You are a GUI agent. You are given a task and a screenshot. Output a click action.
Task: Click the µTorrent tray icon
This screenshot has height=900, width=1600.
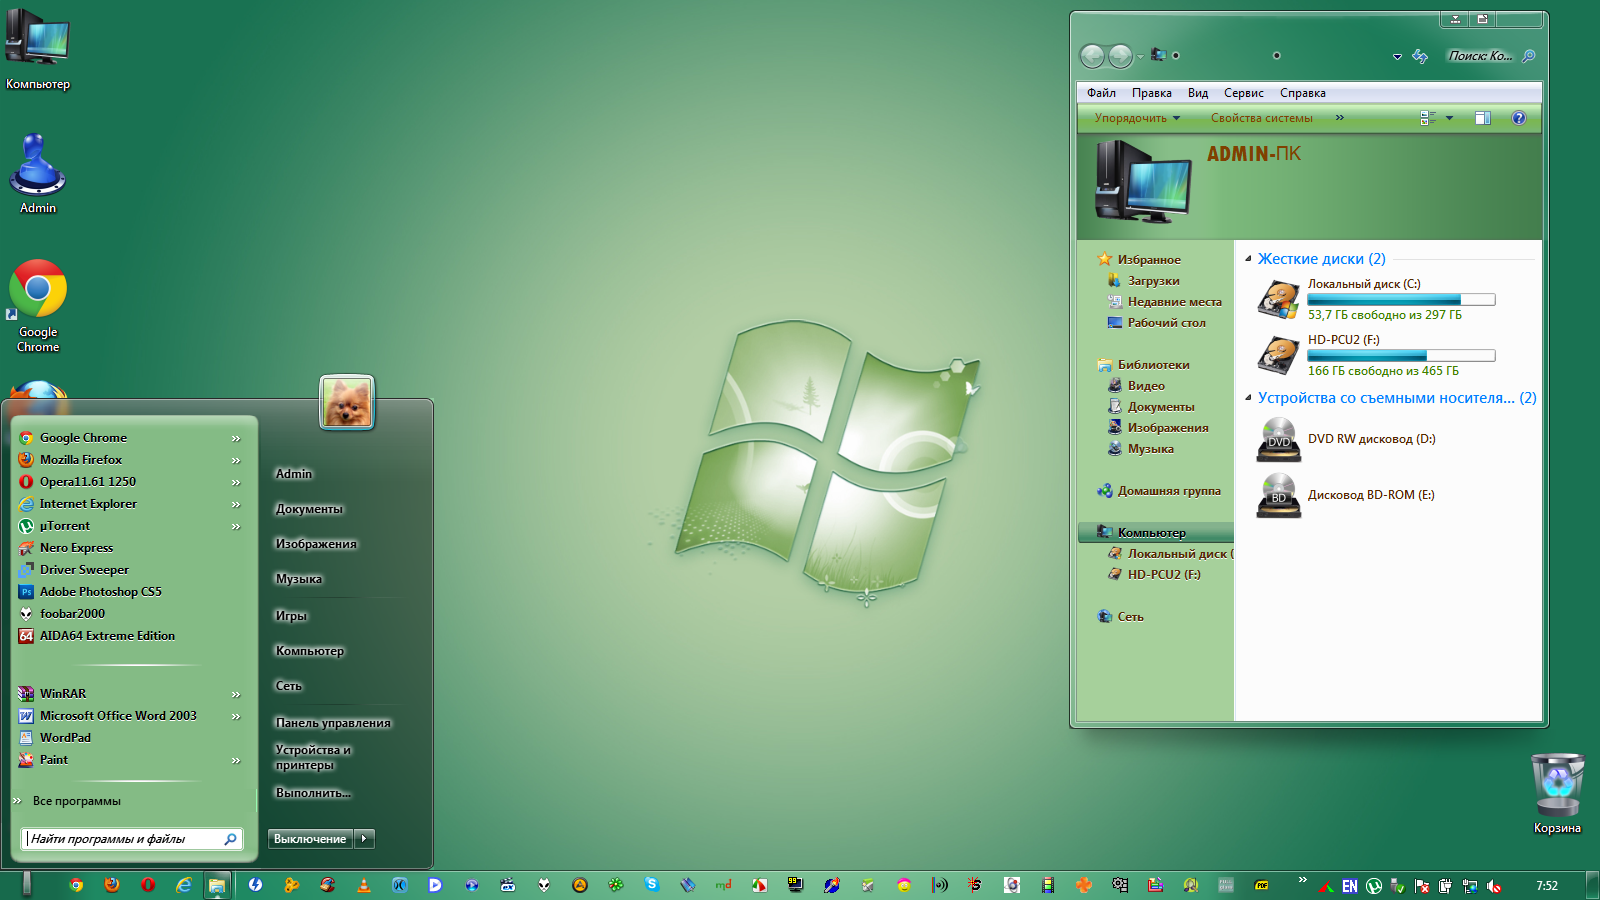1374,886
